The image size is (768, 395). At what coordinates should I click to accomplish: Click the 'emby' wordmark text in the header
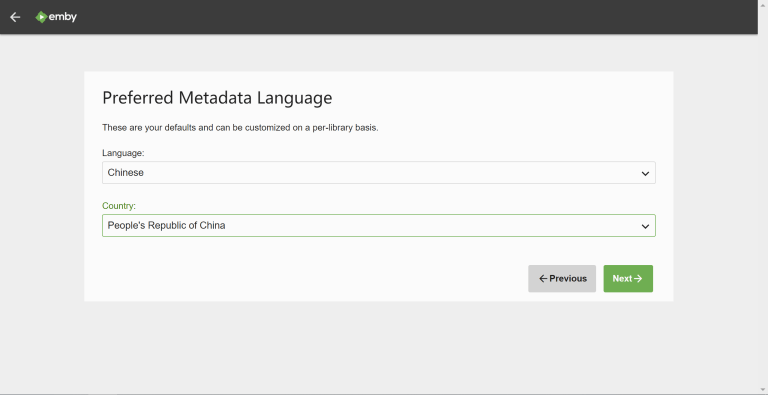click(63, 17)
